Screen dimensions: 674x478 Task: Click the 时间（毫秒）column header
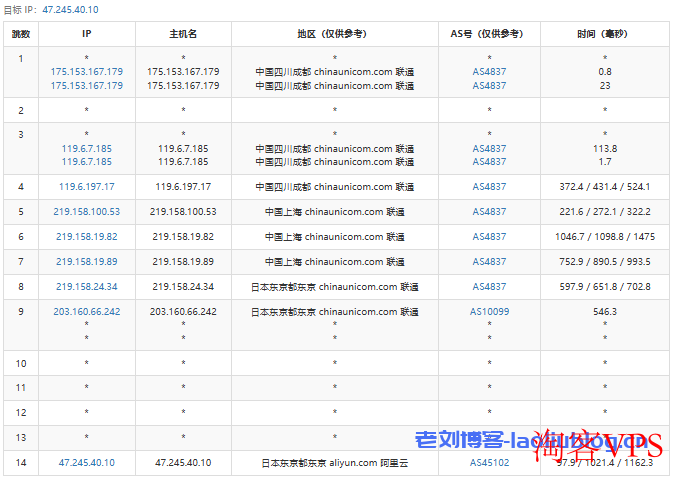[605, 34]
